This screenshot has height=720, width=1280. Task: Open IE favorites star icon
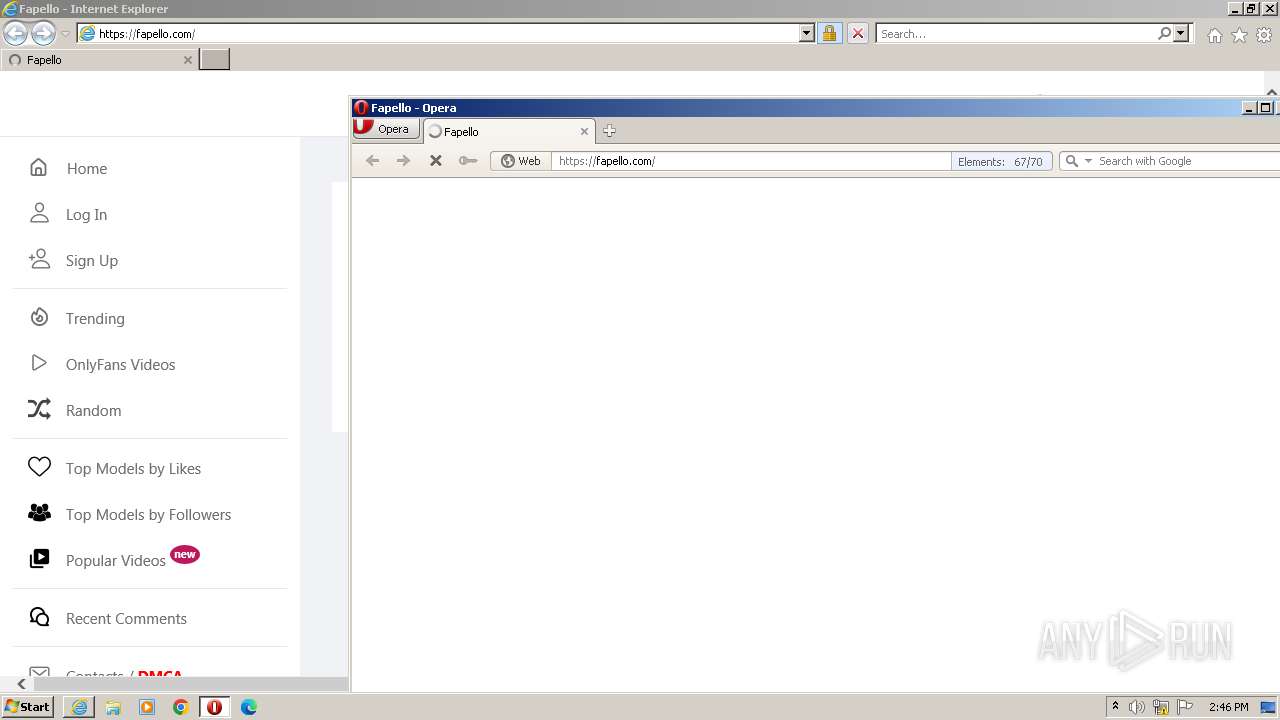pyautogui.click(x=1239, y=35)
